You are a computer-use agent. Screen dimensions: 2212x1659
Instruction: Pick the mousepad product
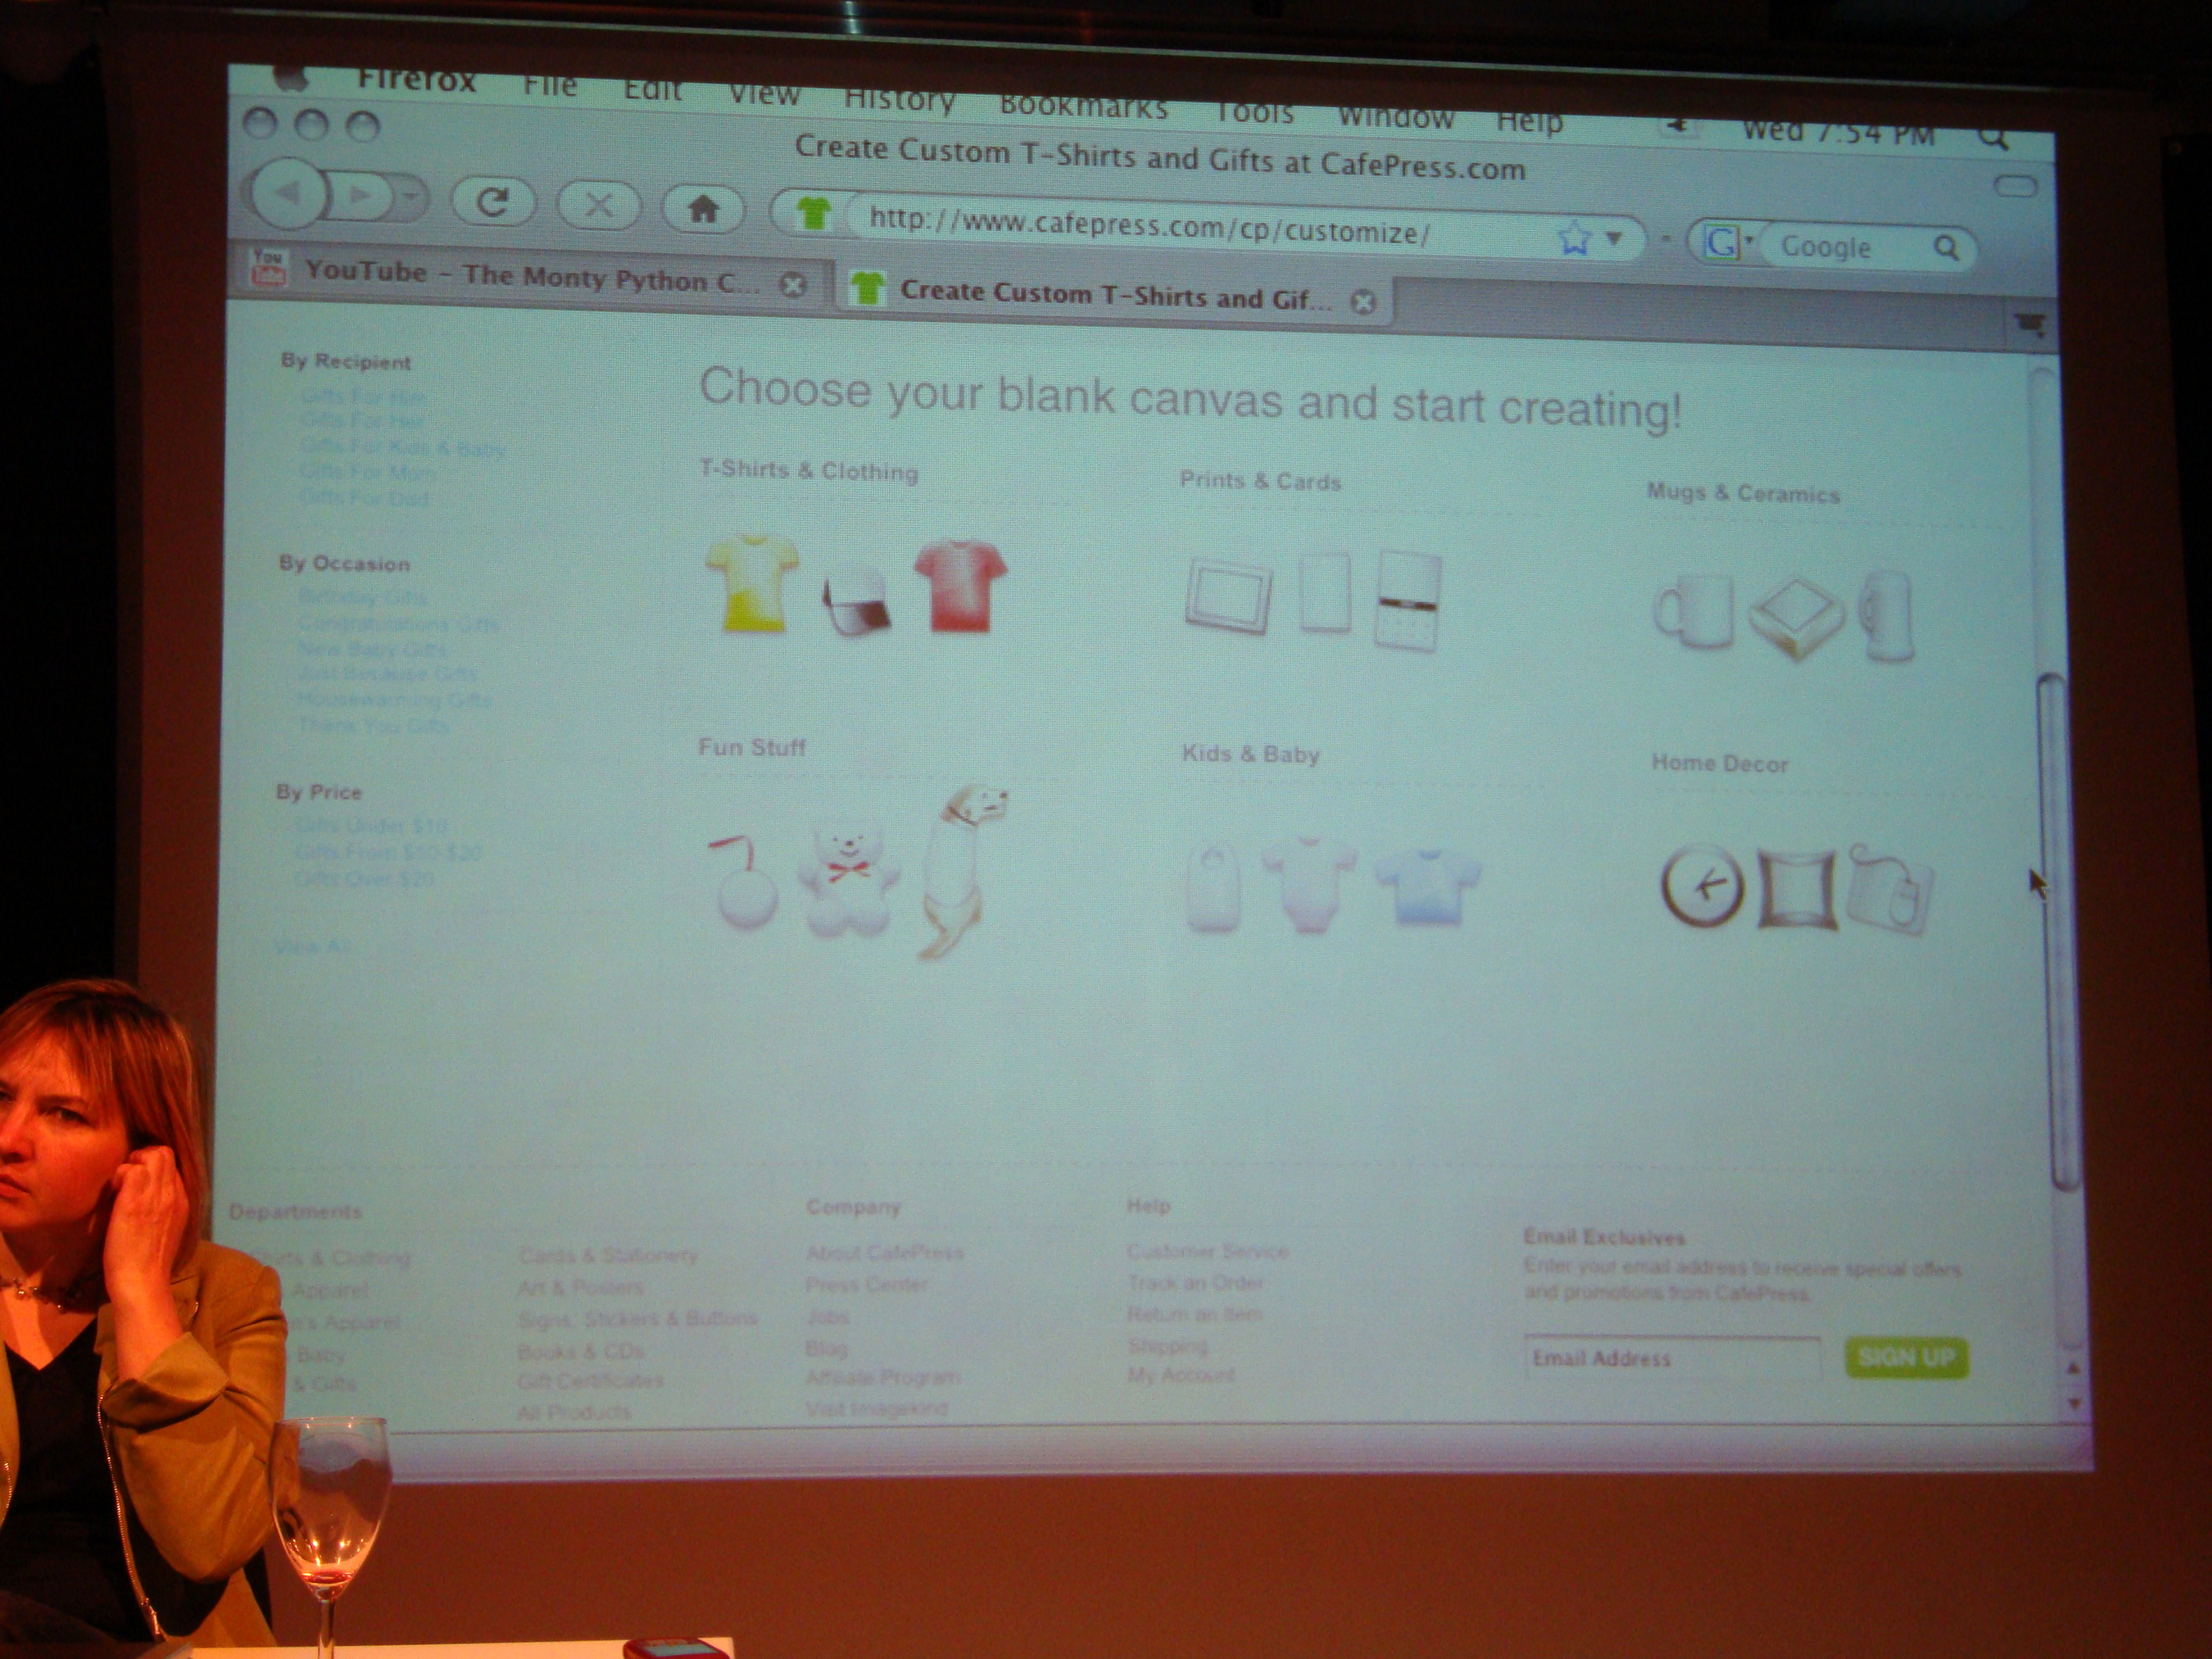pos(1889,889)
